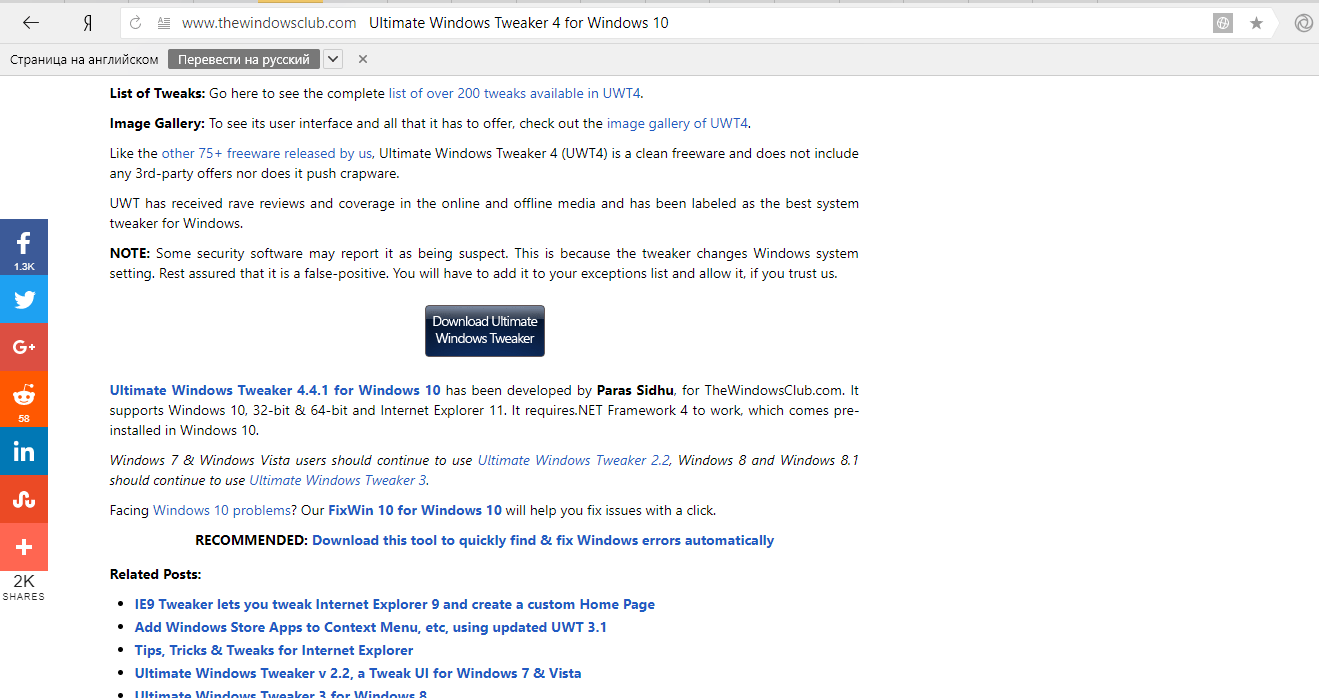Share the page on Reddit
This screenshot has height=698, width=1319.
[x=24, y=399]
